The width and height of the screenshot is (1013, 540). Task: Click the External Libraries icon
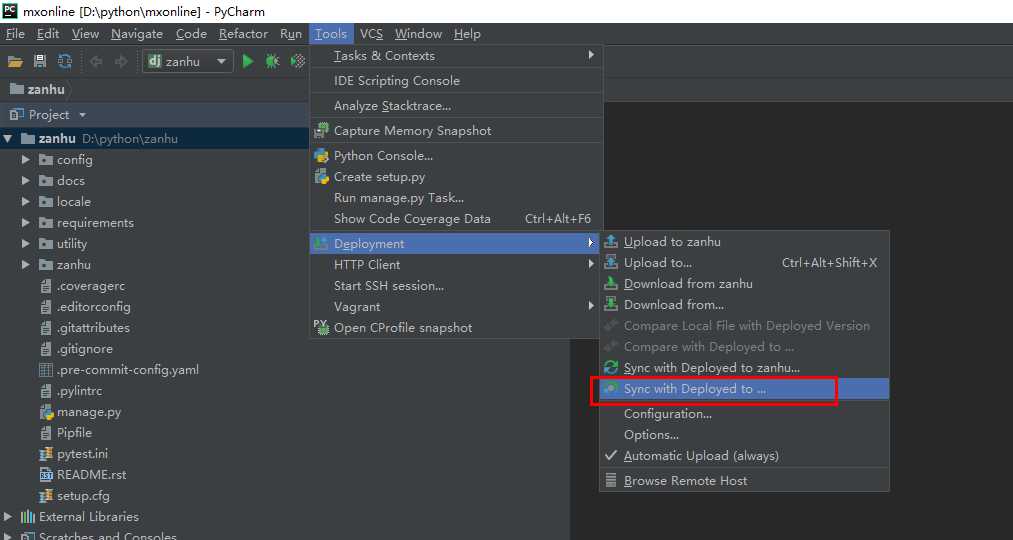(x=28, y=517)
